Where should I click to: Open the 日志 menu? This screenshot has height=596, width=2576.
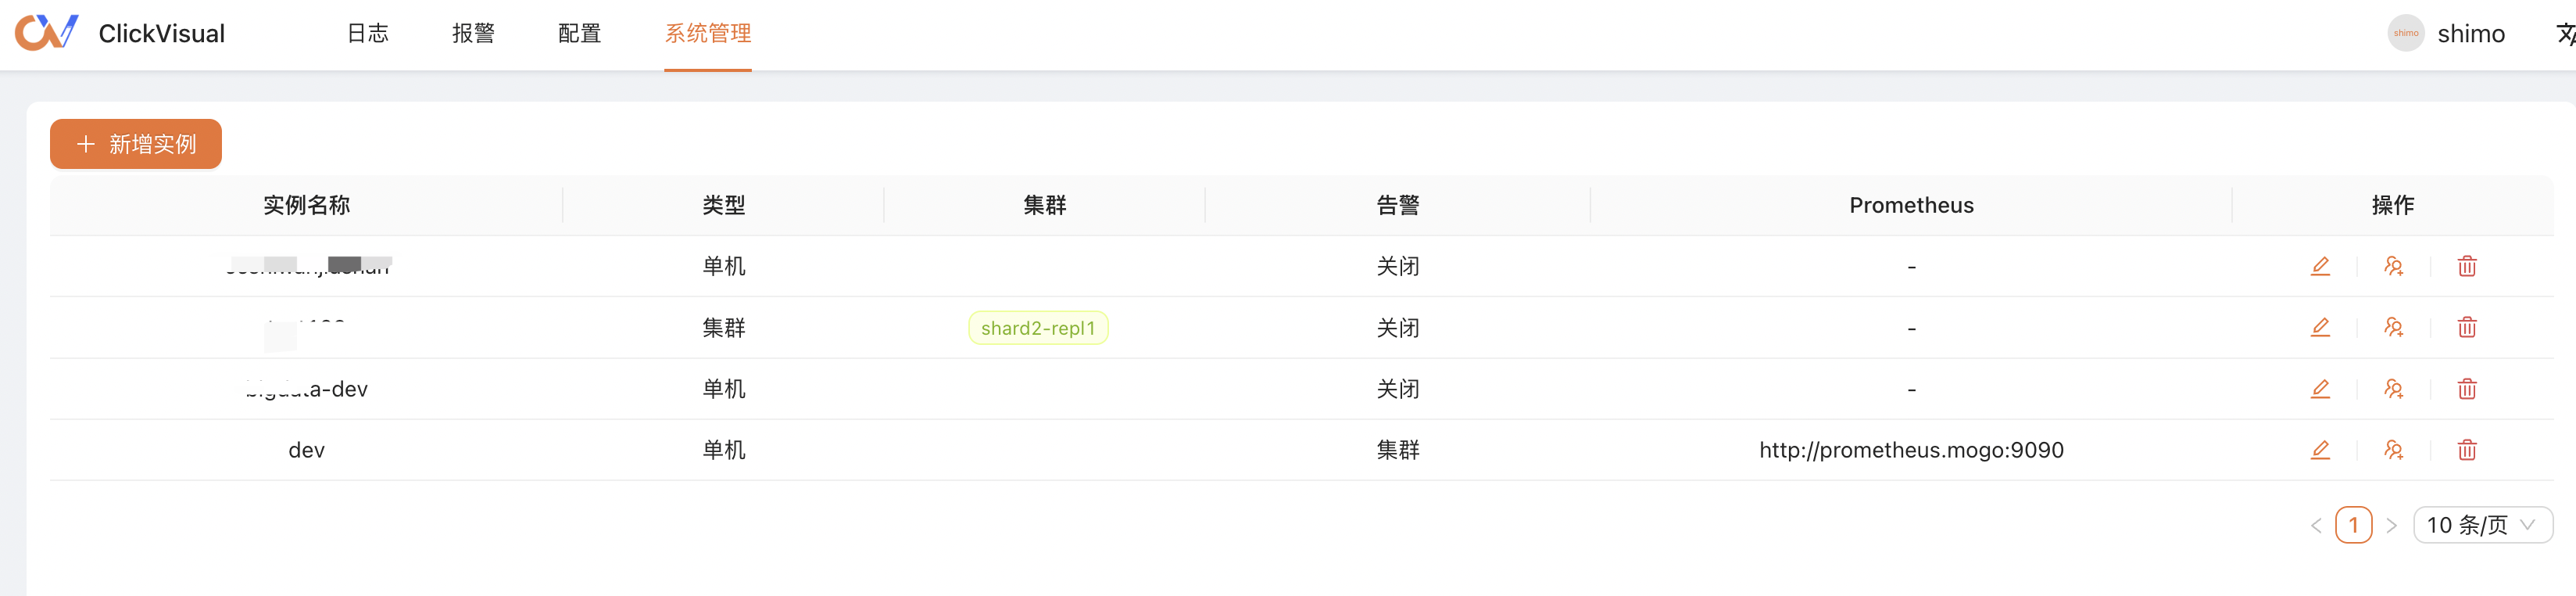point(367,34)
